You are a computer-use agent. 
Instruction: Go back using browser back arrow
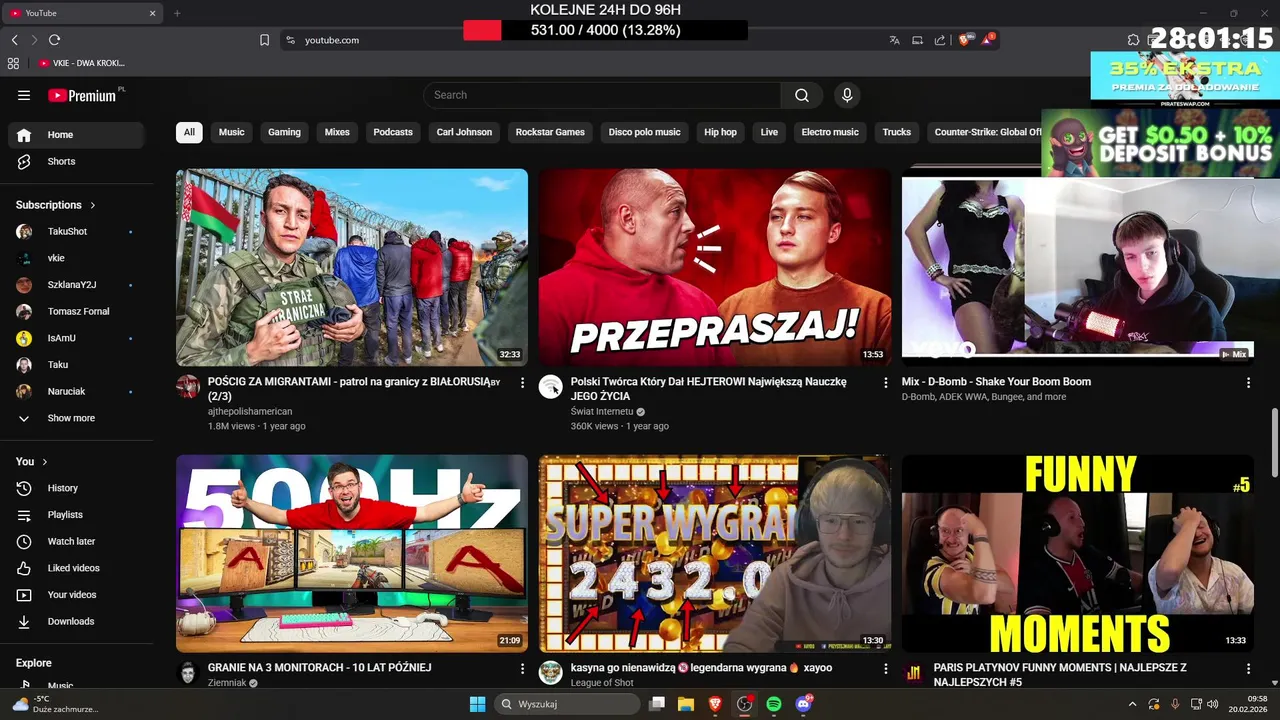click(x=14, y=40)
